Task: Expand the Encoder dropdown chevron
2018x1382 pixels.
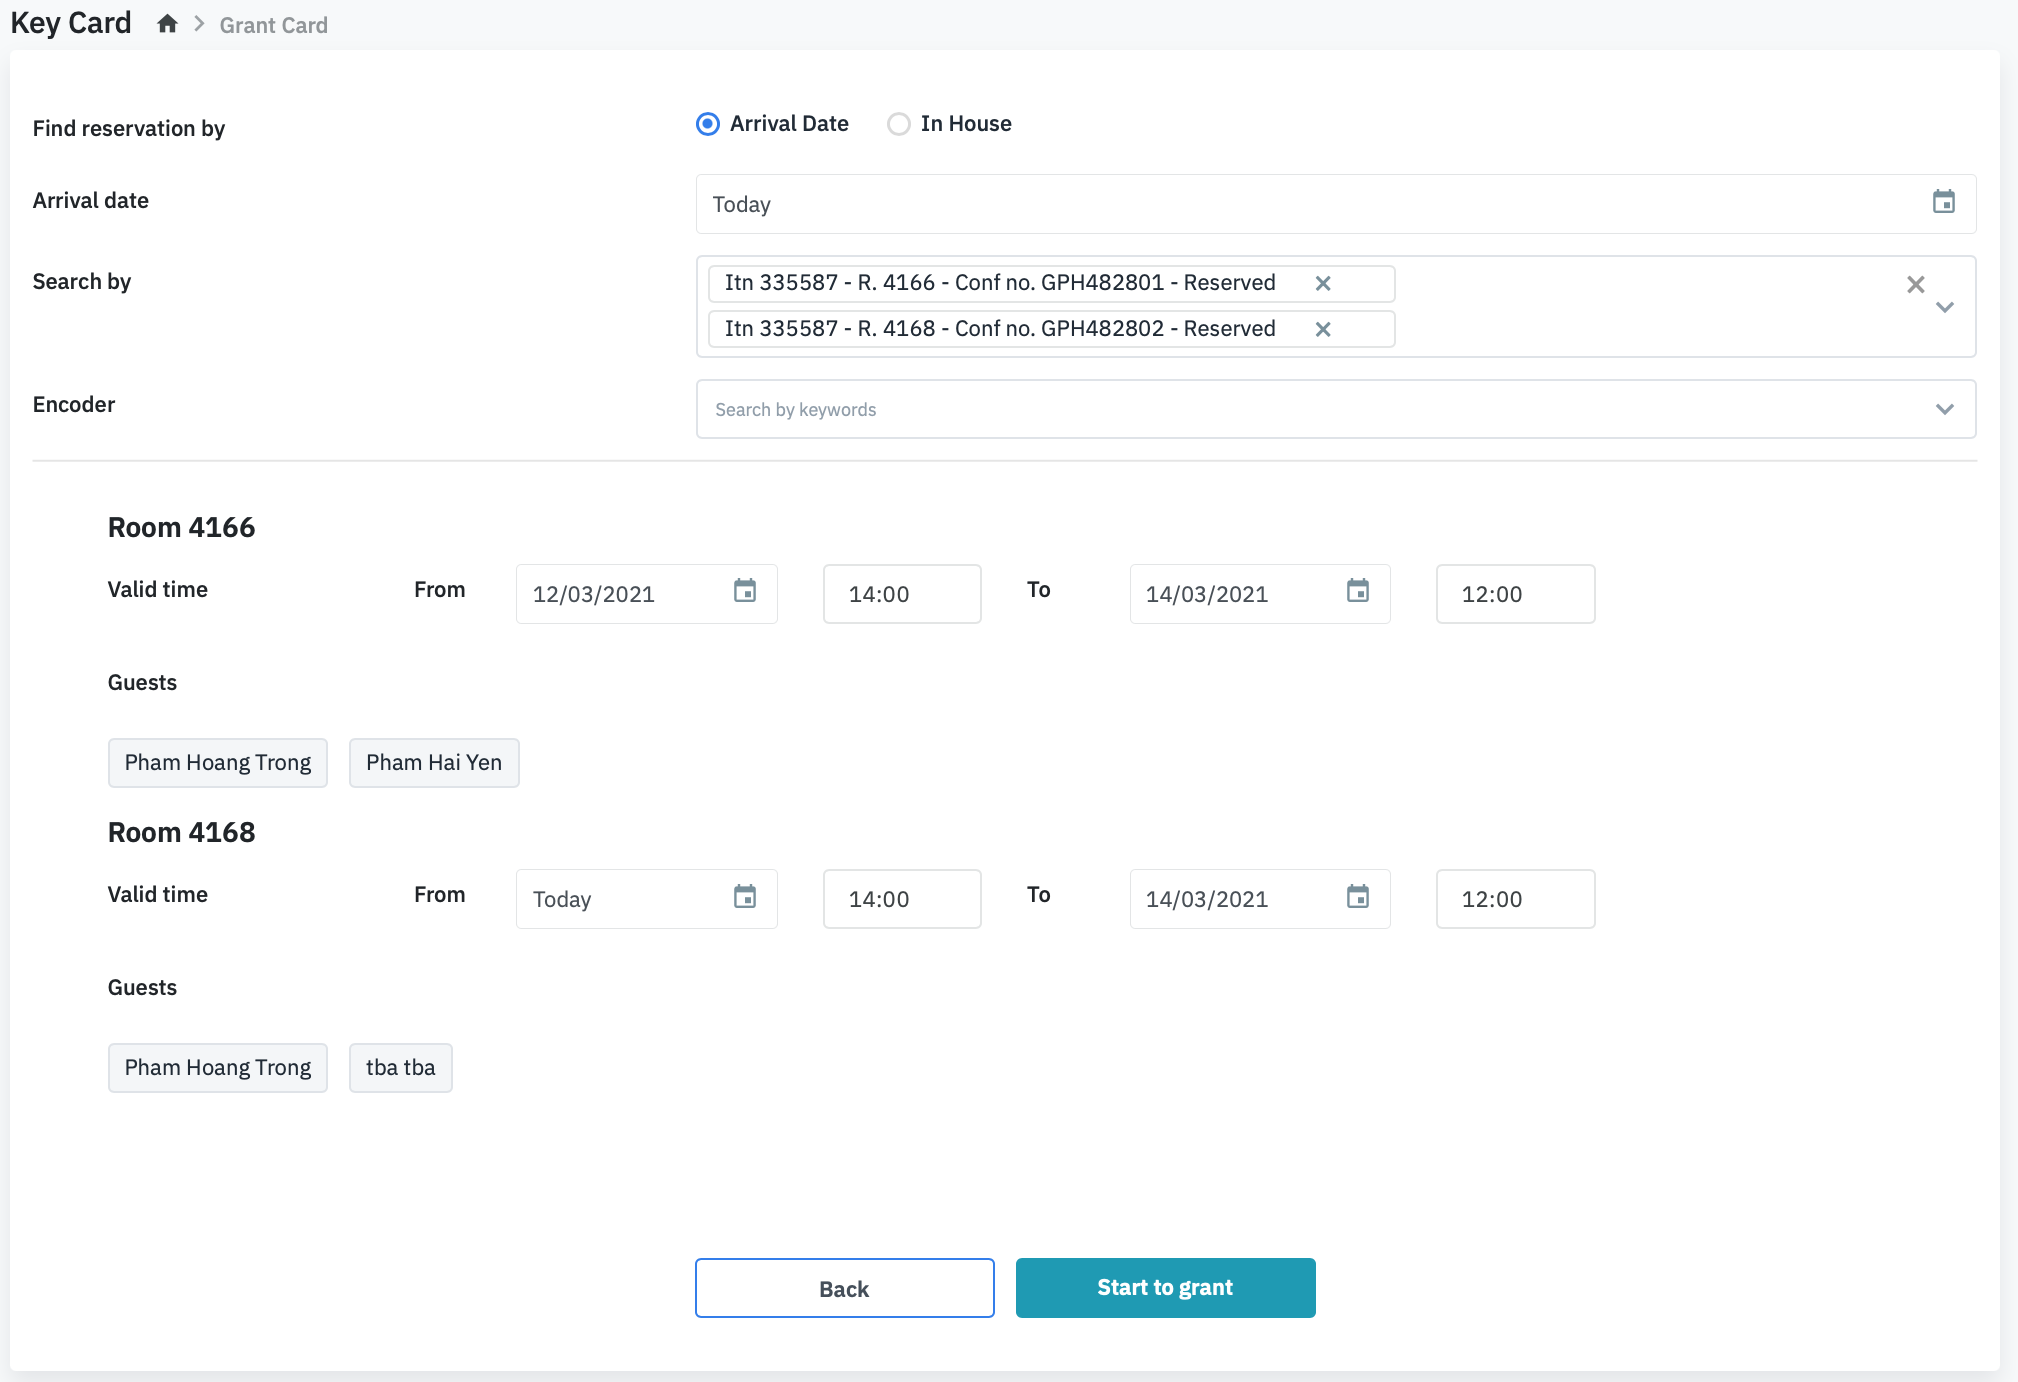Action: pyautogui.click(x=1944, y=409)
